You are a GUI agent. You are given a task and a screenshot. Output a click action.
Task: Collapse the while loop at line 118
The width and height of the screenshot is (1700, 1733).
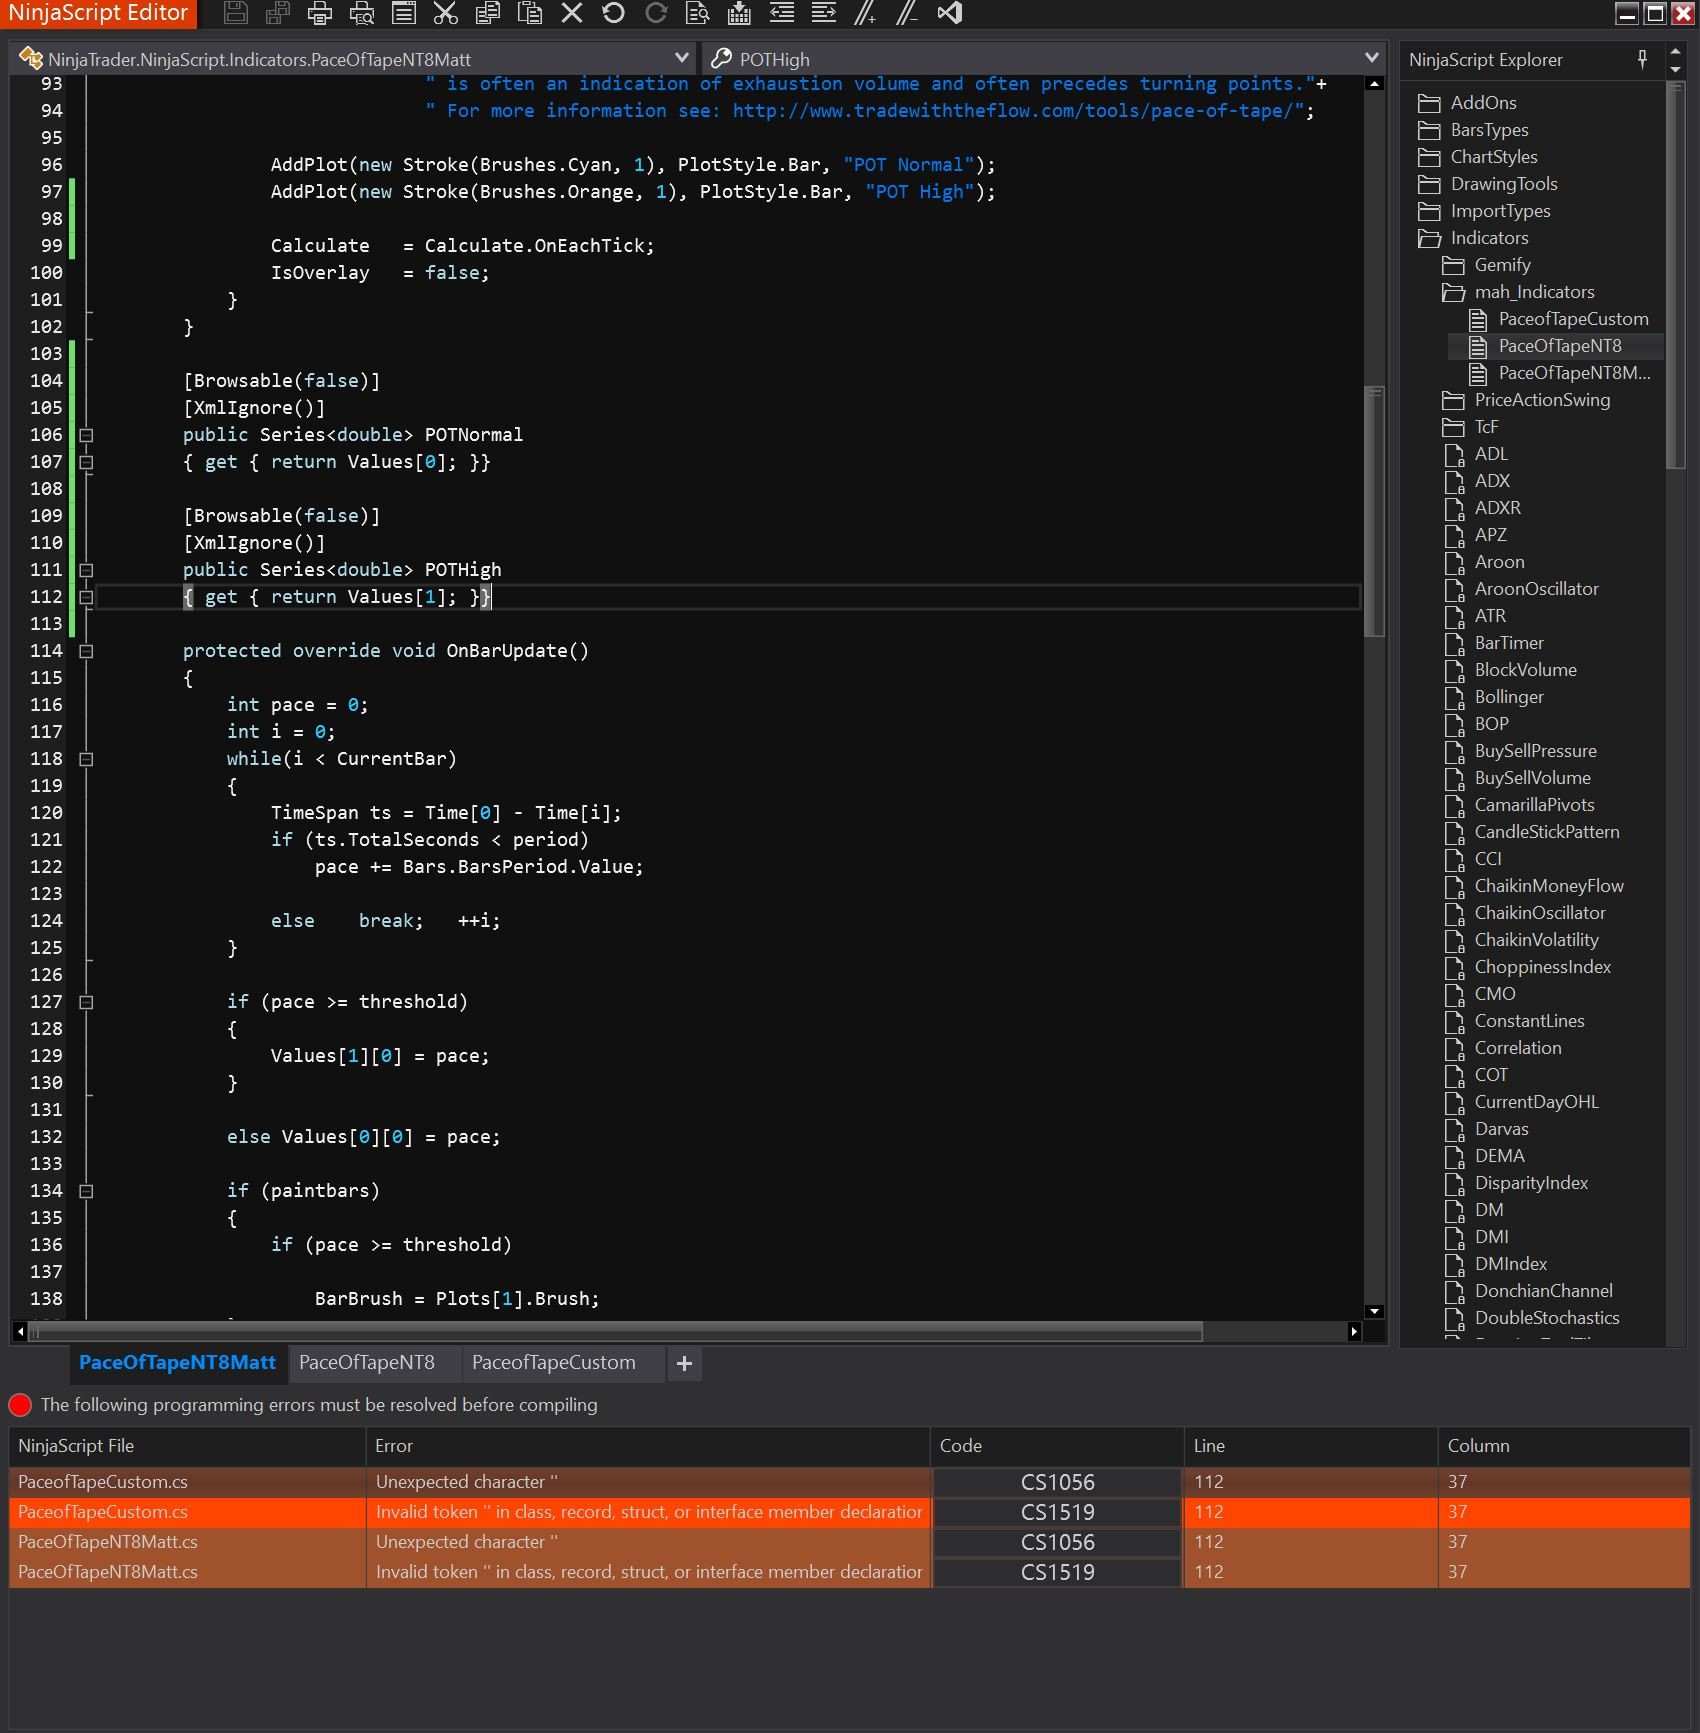pyautogui.click(x=86, y=759)
